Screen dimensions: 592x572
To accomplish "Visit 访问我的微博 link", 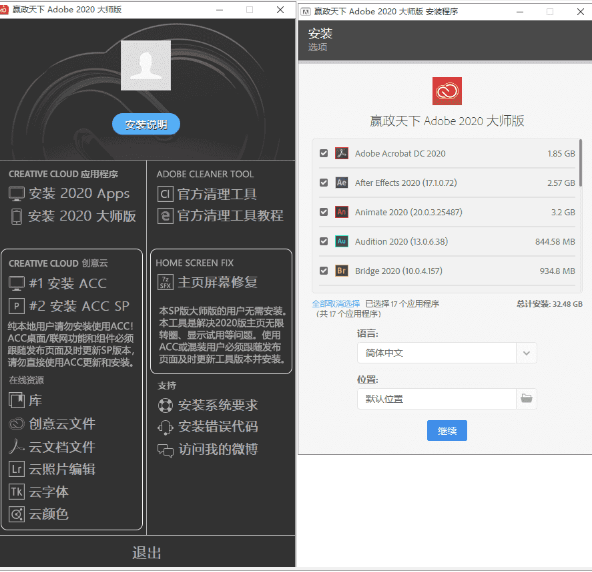I will point(208,450).
